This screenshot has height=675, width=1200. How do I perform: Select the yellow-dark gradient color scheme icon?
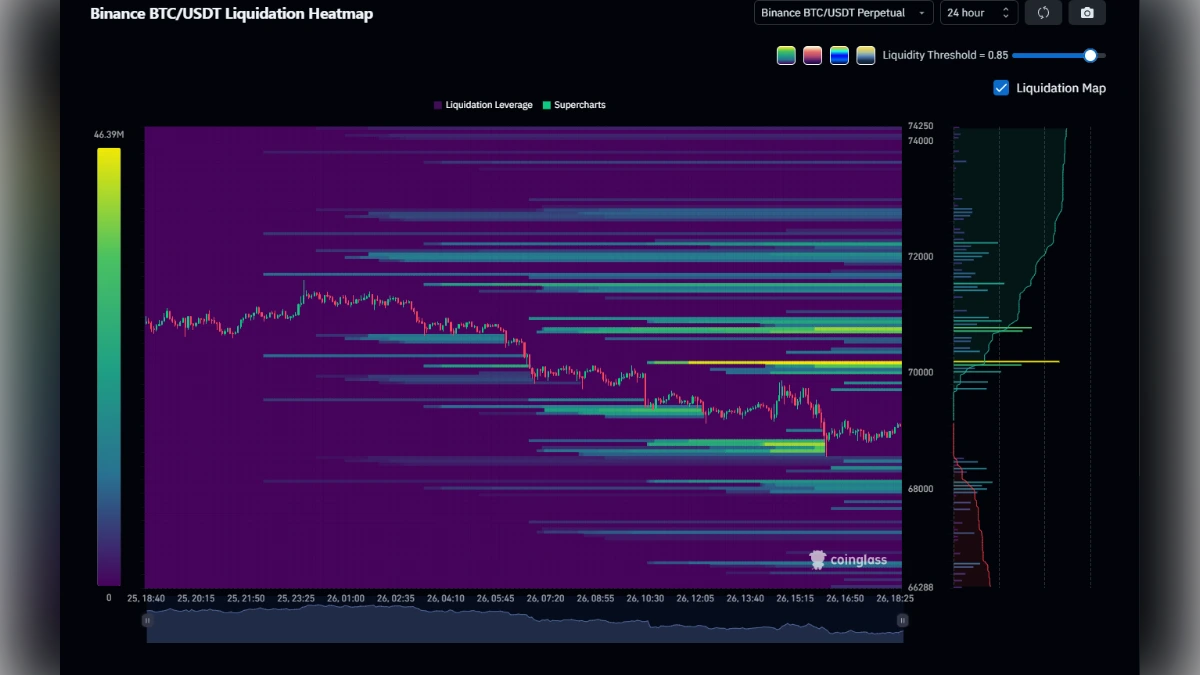click(867, 55)
